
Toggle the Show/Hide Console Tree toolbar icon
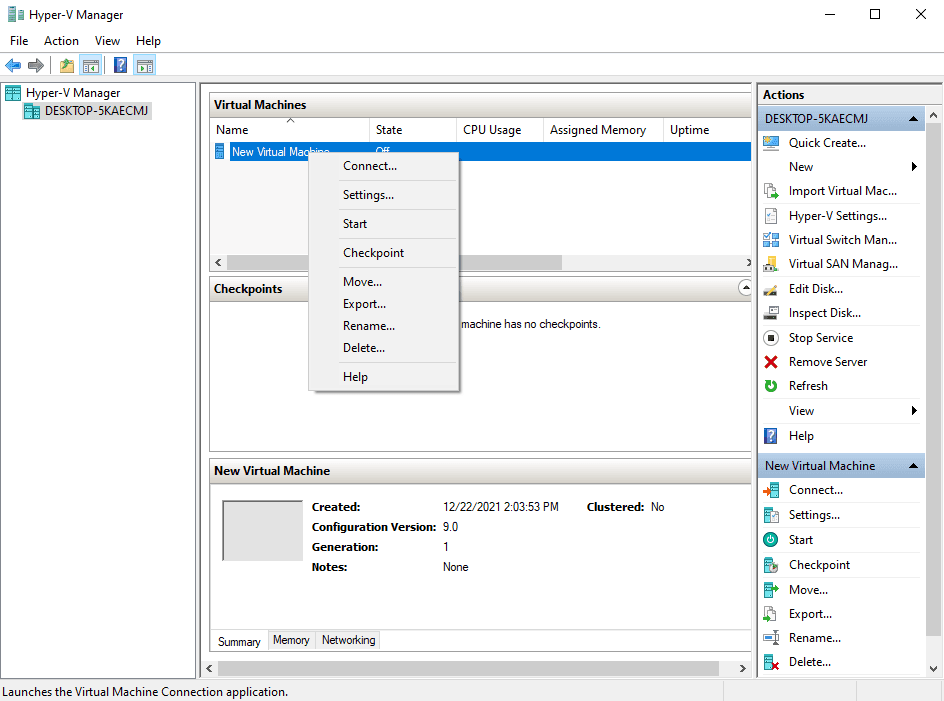coord(91,65)
